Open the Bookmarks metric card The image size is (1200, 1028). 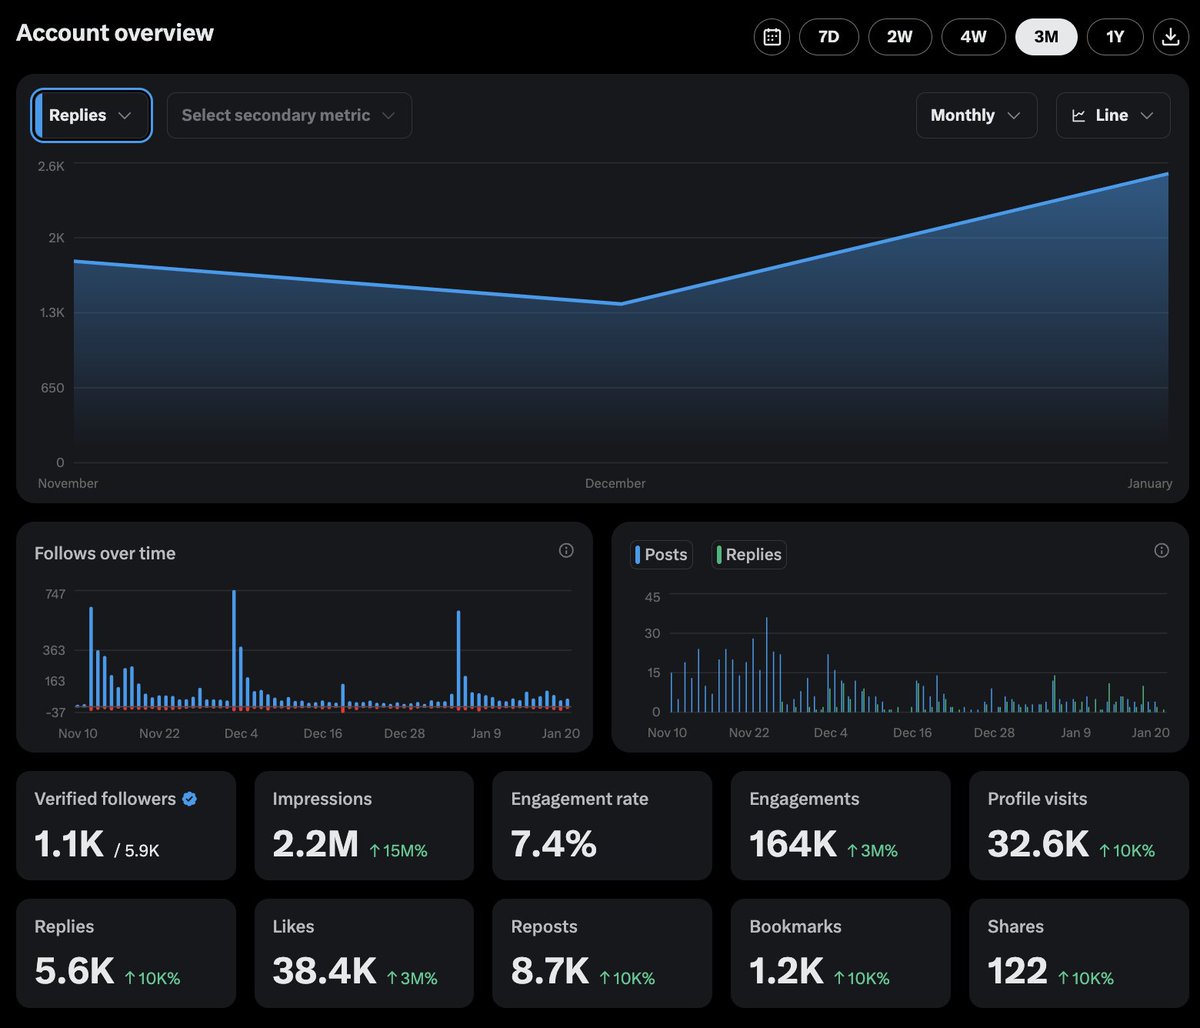point(841,953)
